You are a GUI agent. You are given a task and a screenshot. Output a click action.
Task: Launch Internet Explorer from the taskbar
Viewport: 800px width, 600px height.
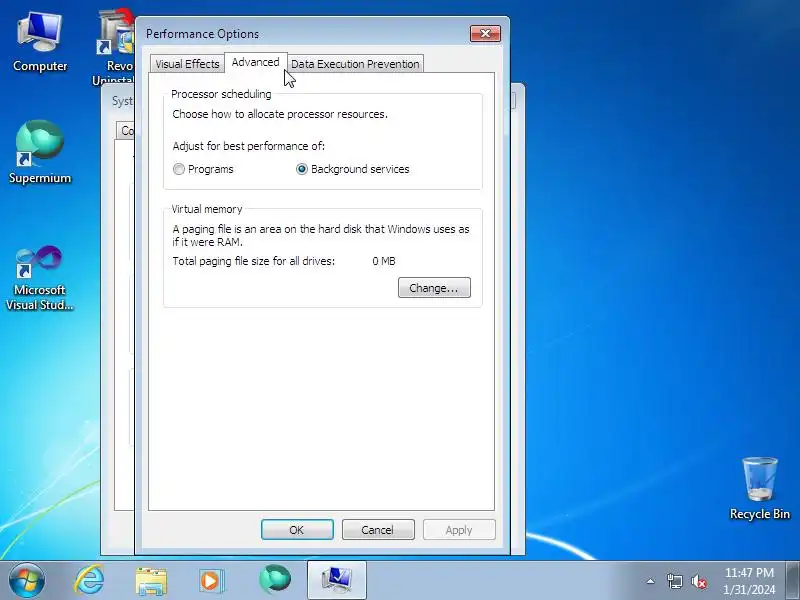click(89, 580)
